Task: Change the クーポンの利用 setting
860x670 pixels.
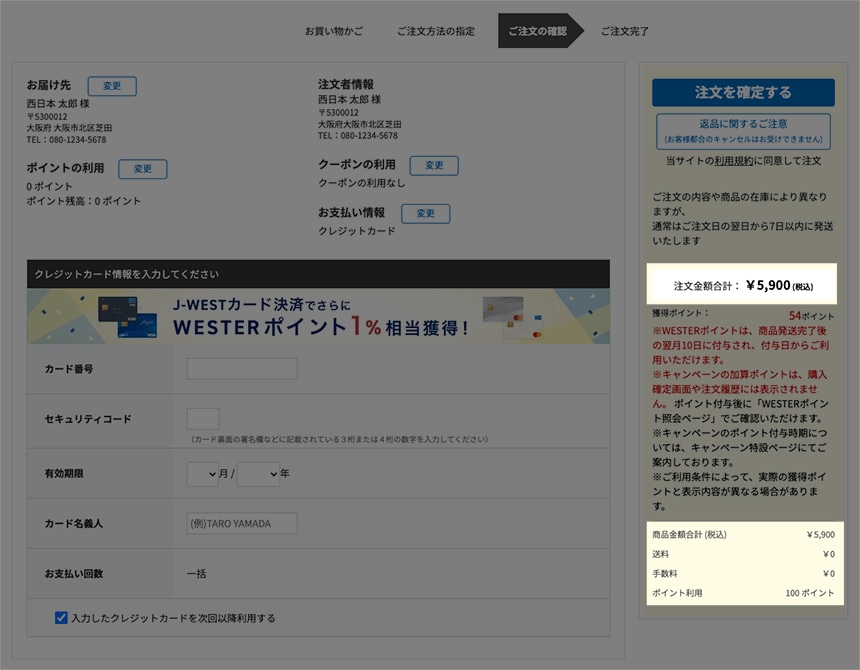Action: tap(434, 165)
